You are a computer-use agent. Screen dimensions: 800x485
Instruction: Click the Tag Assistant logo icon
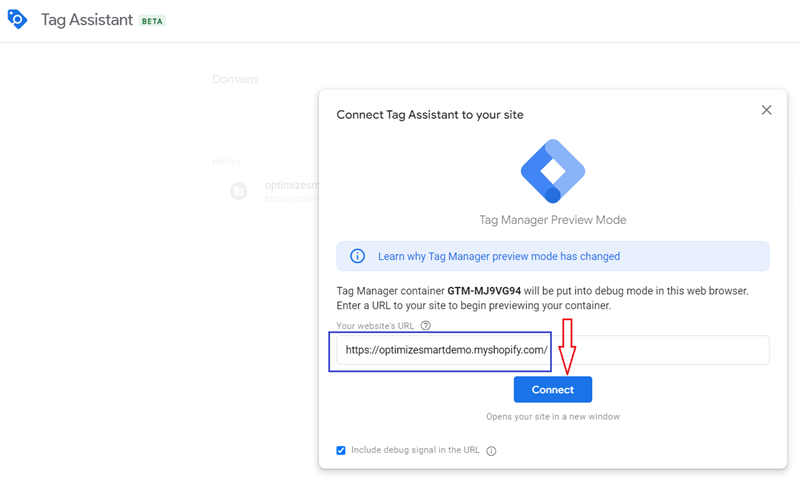17,19
